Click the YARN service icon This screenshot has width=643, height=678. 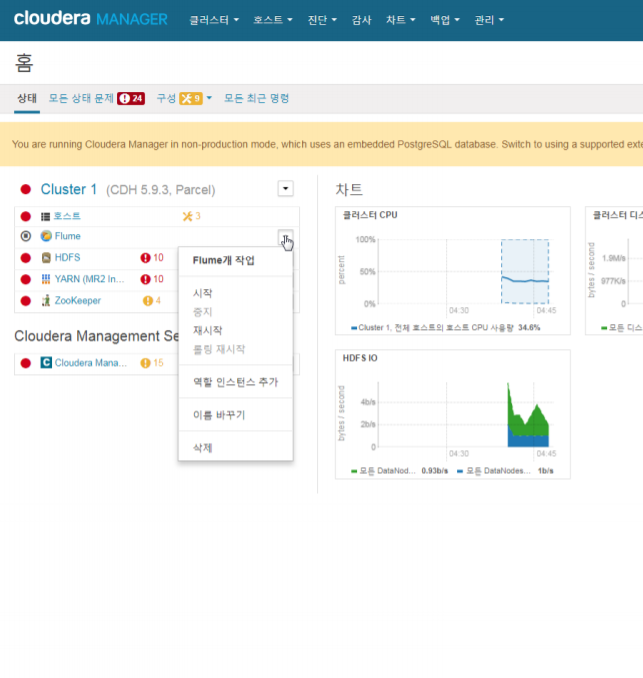pyautogui.click(x=46, y=279)
